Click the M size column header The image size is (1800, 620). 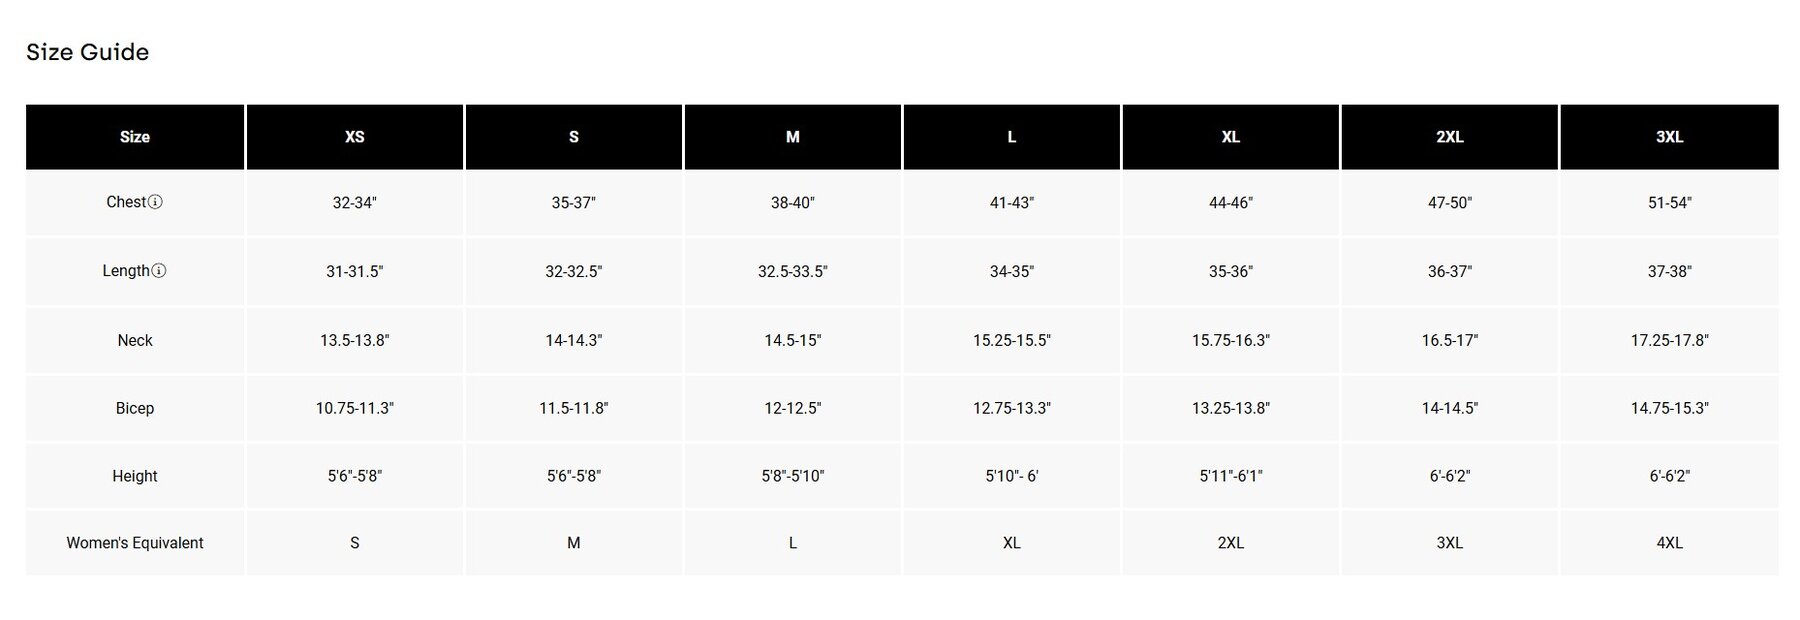[793, 137]
